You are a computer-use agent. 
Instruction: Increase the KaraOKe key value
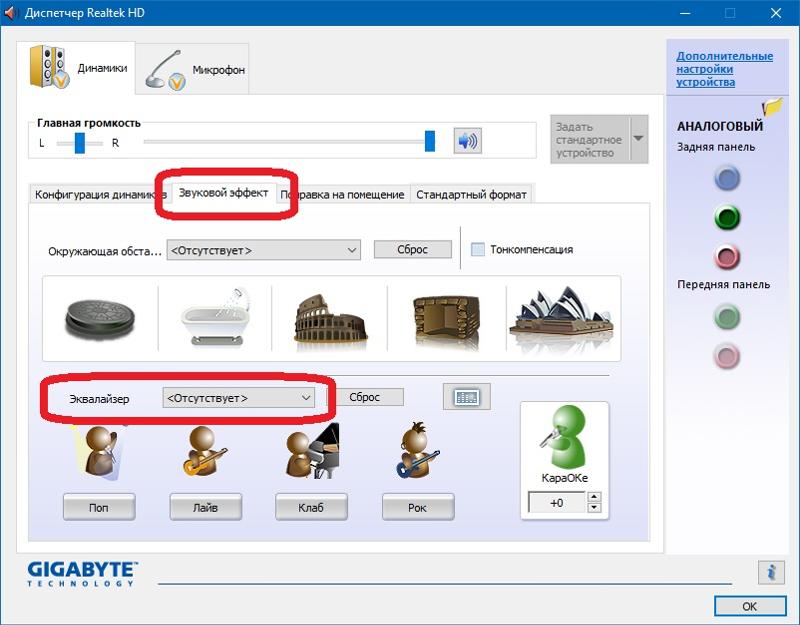tap(594, 496)
